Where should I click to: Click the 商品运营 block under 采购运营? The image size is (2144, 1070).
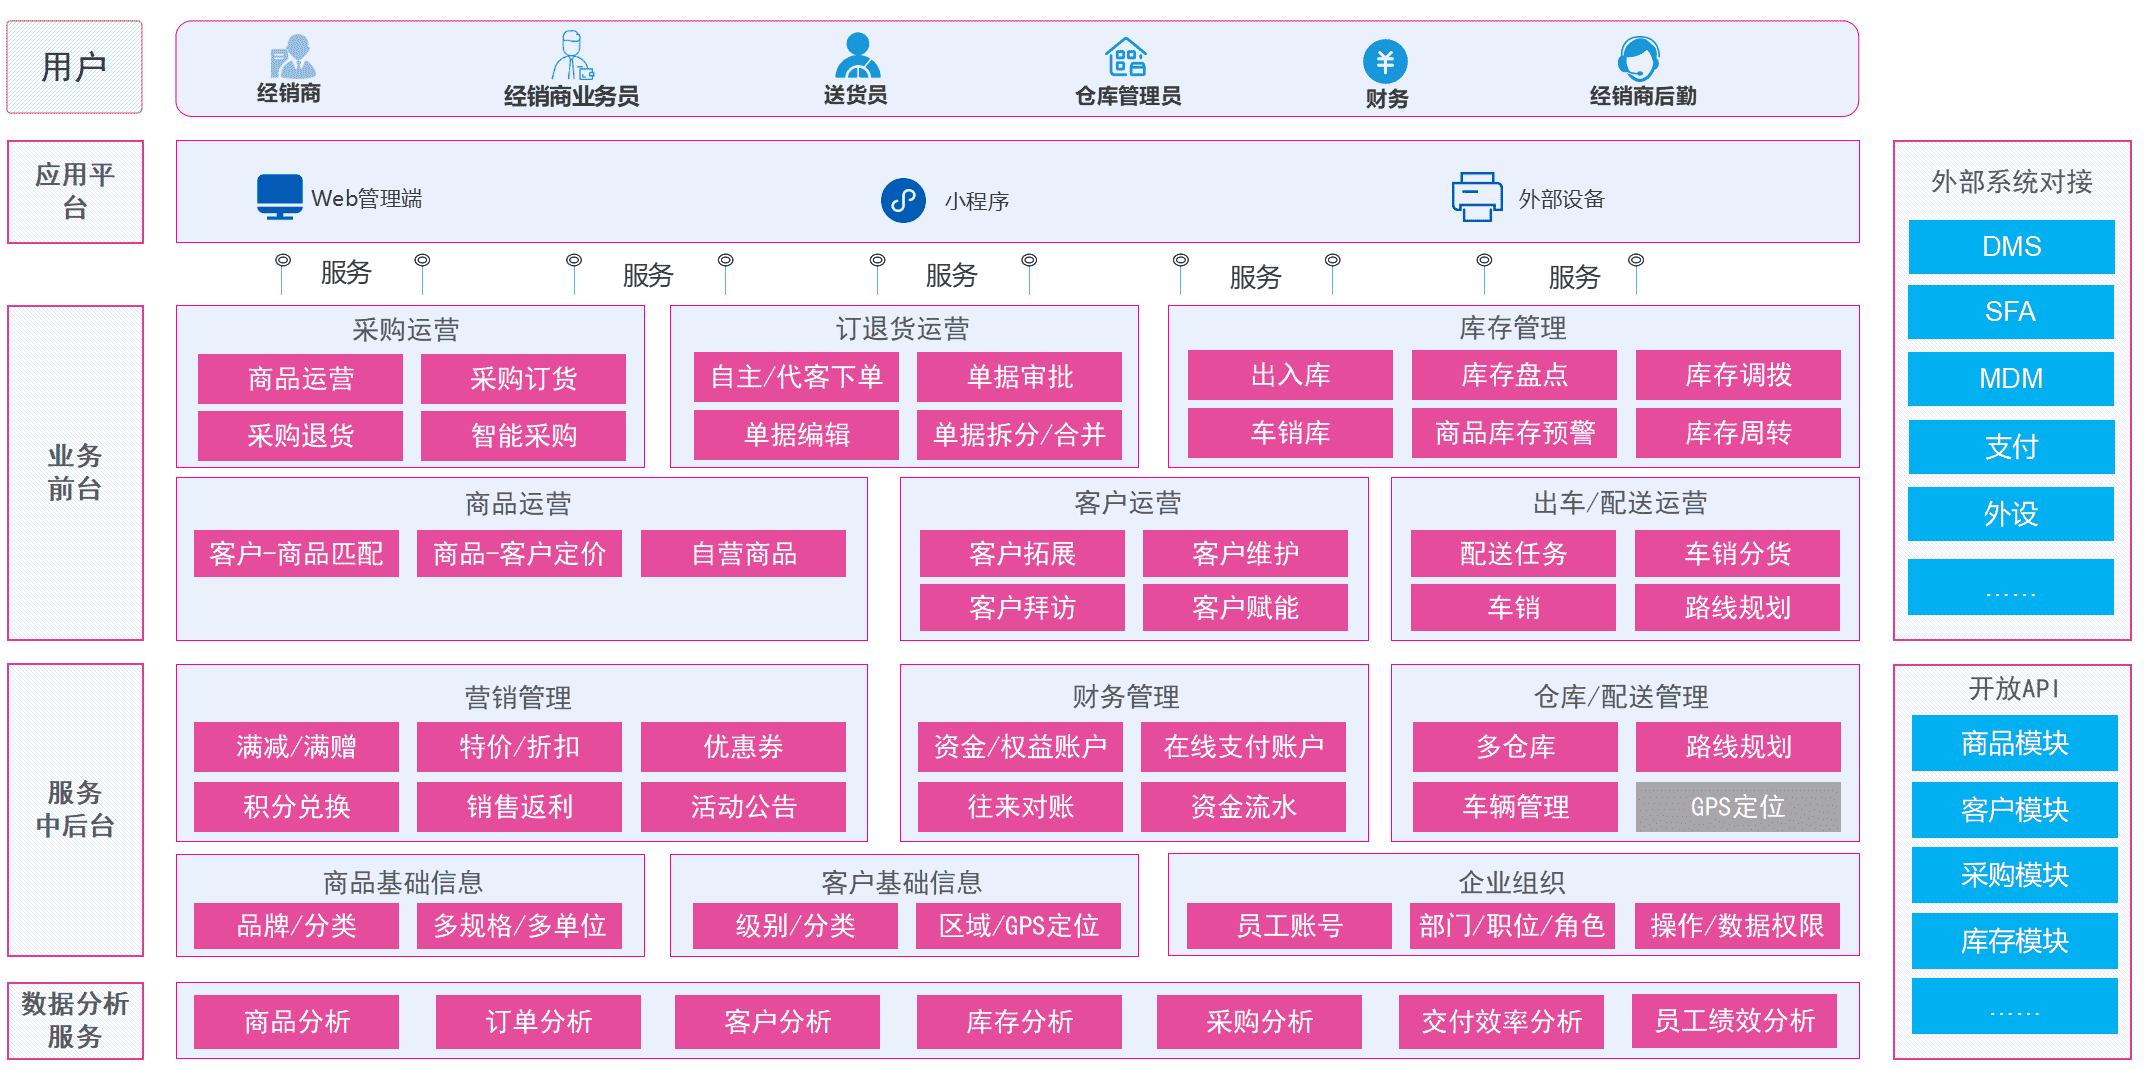point(300,379)
